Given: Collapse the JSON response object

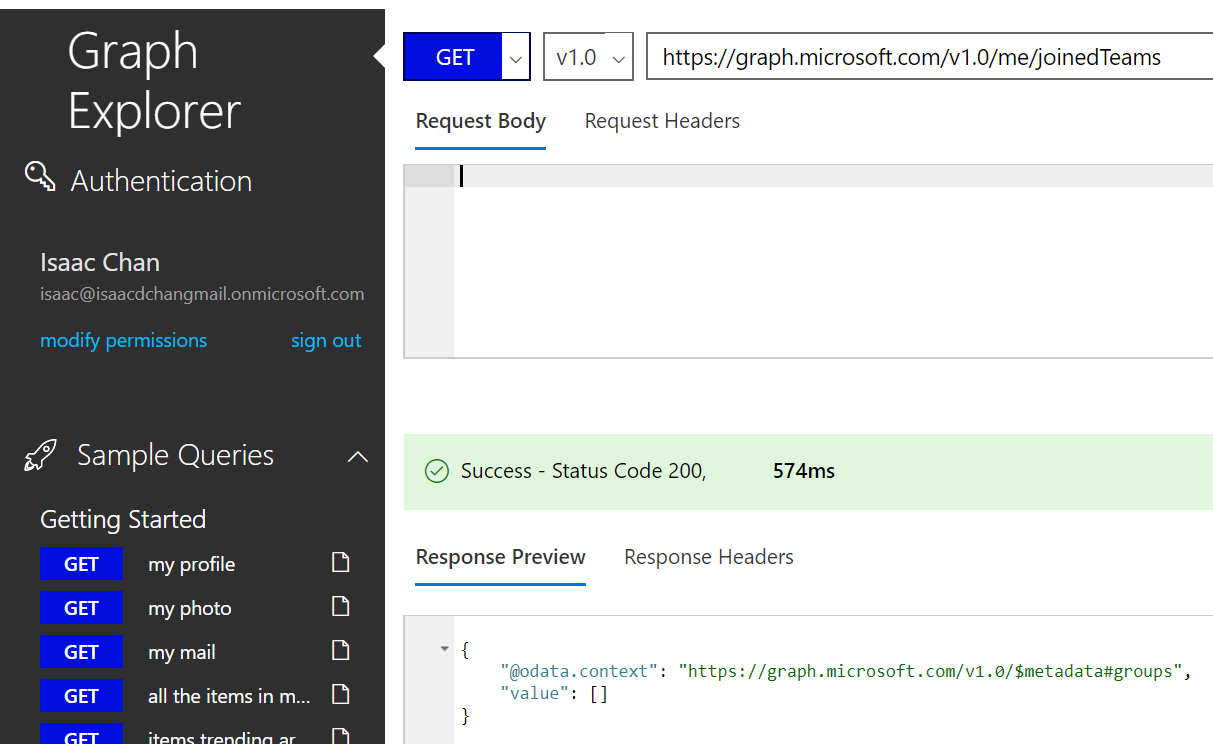Looking at the screenshot, I should 444,648.
